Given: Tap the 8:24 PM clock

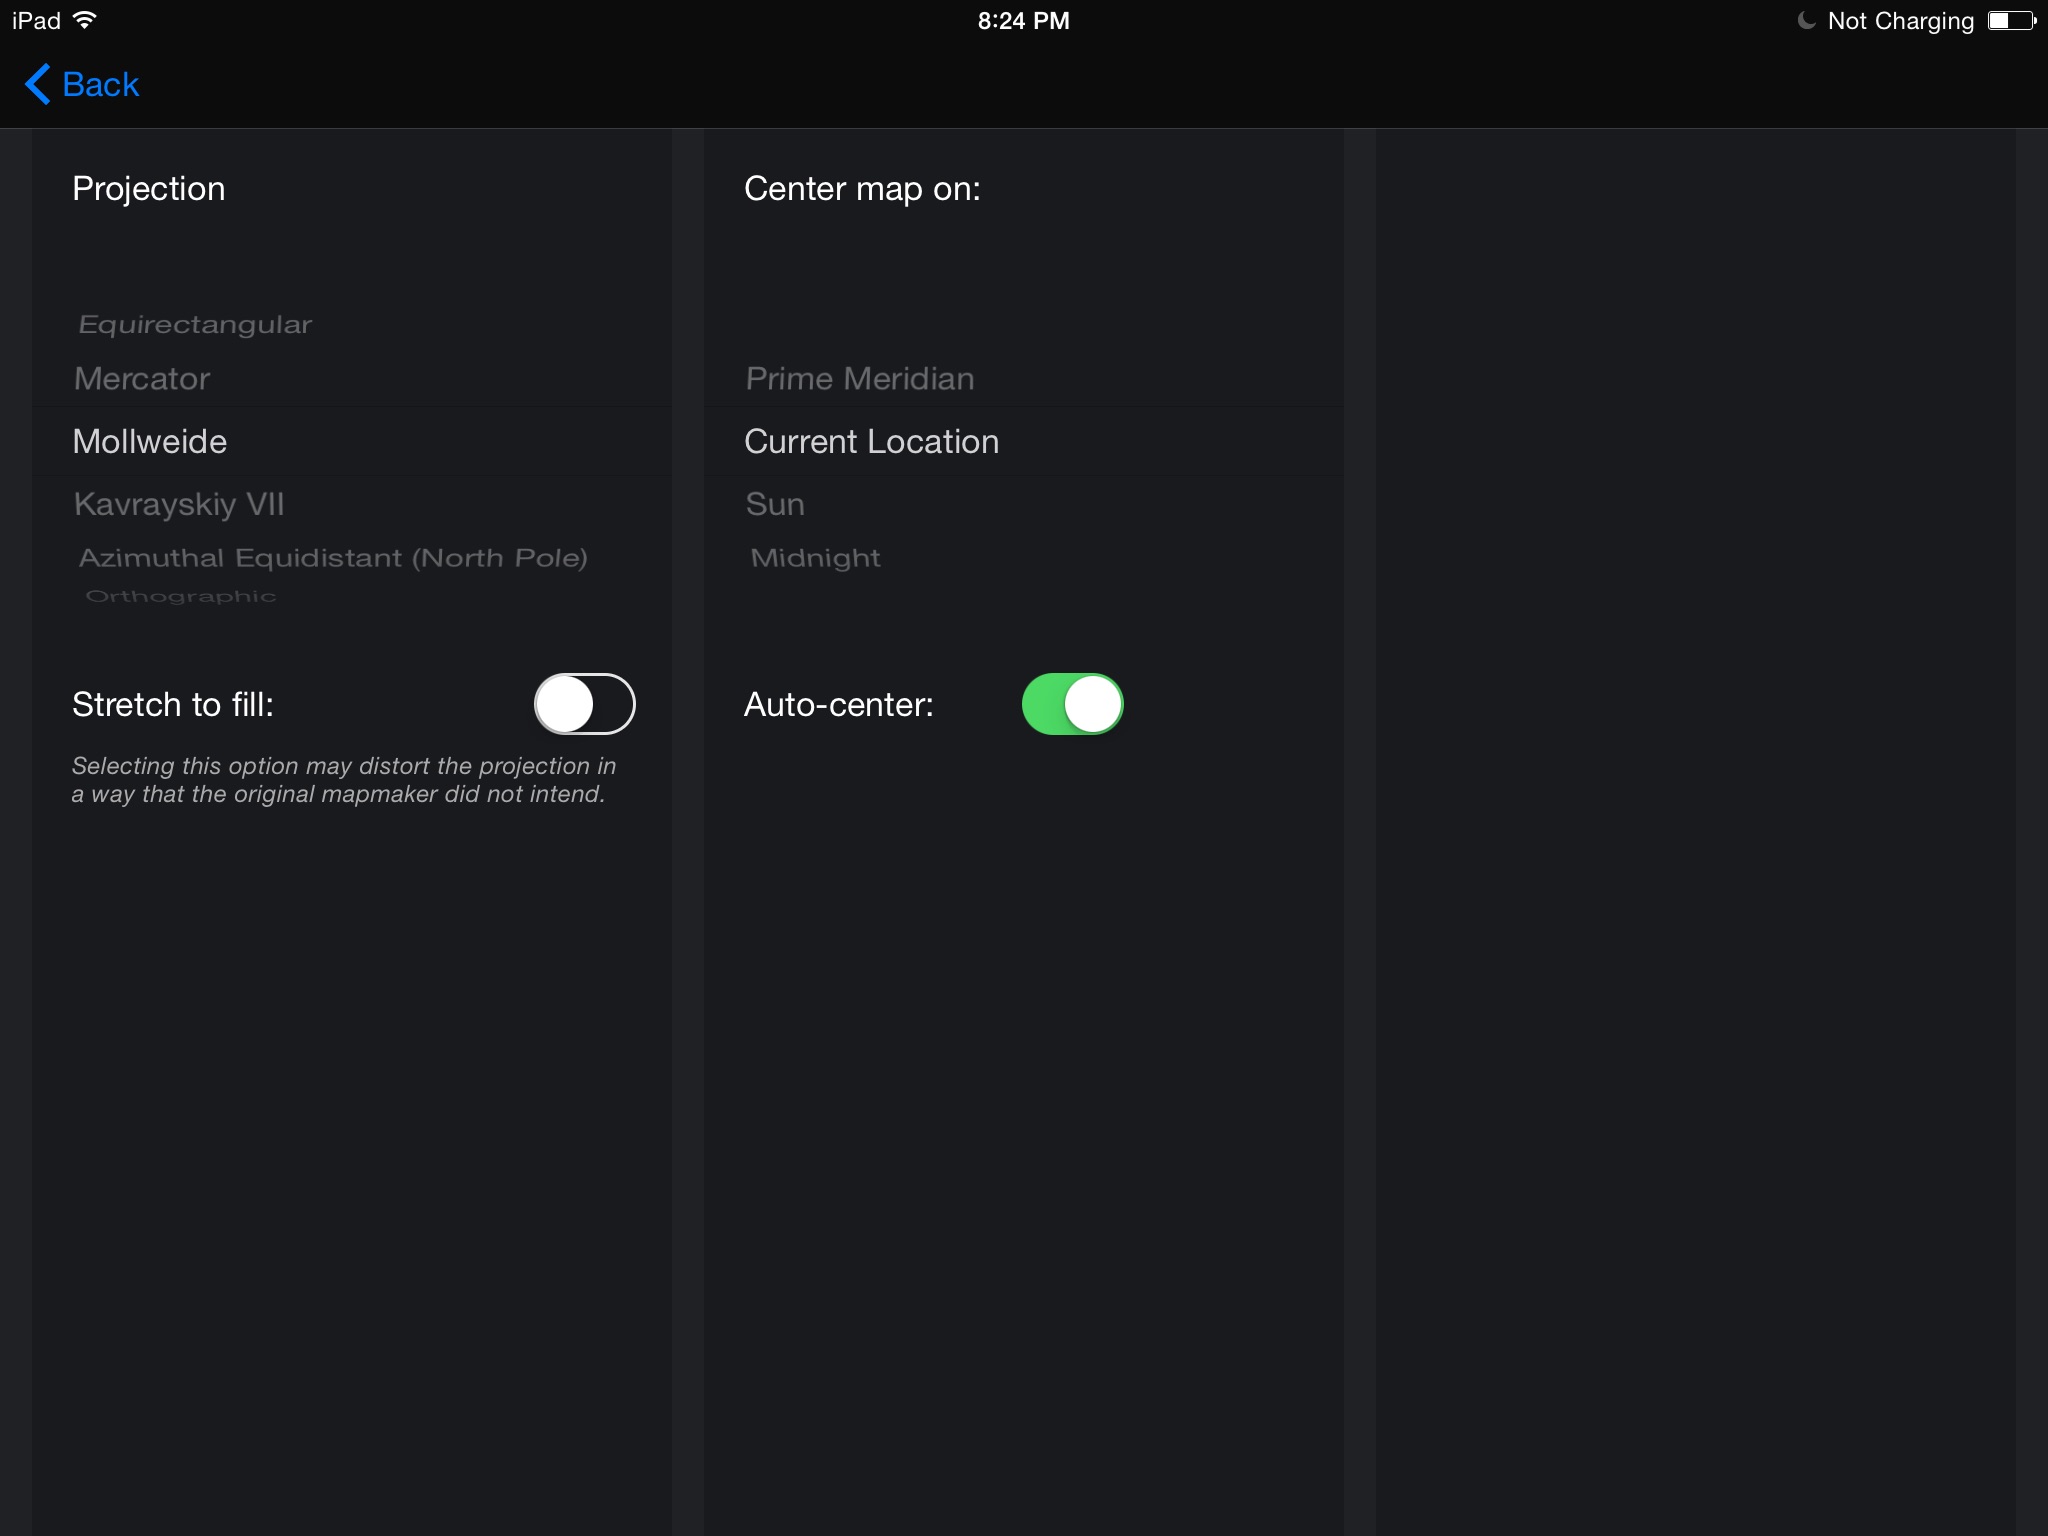Looking at the screenshot, I should (1023, 21).
